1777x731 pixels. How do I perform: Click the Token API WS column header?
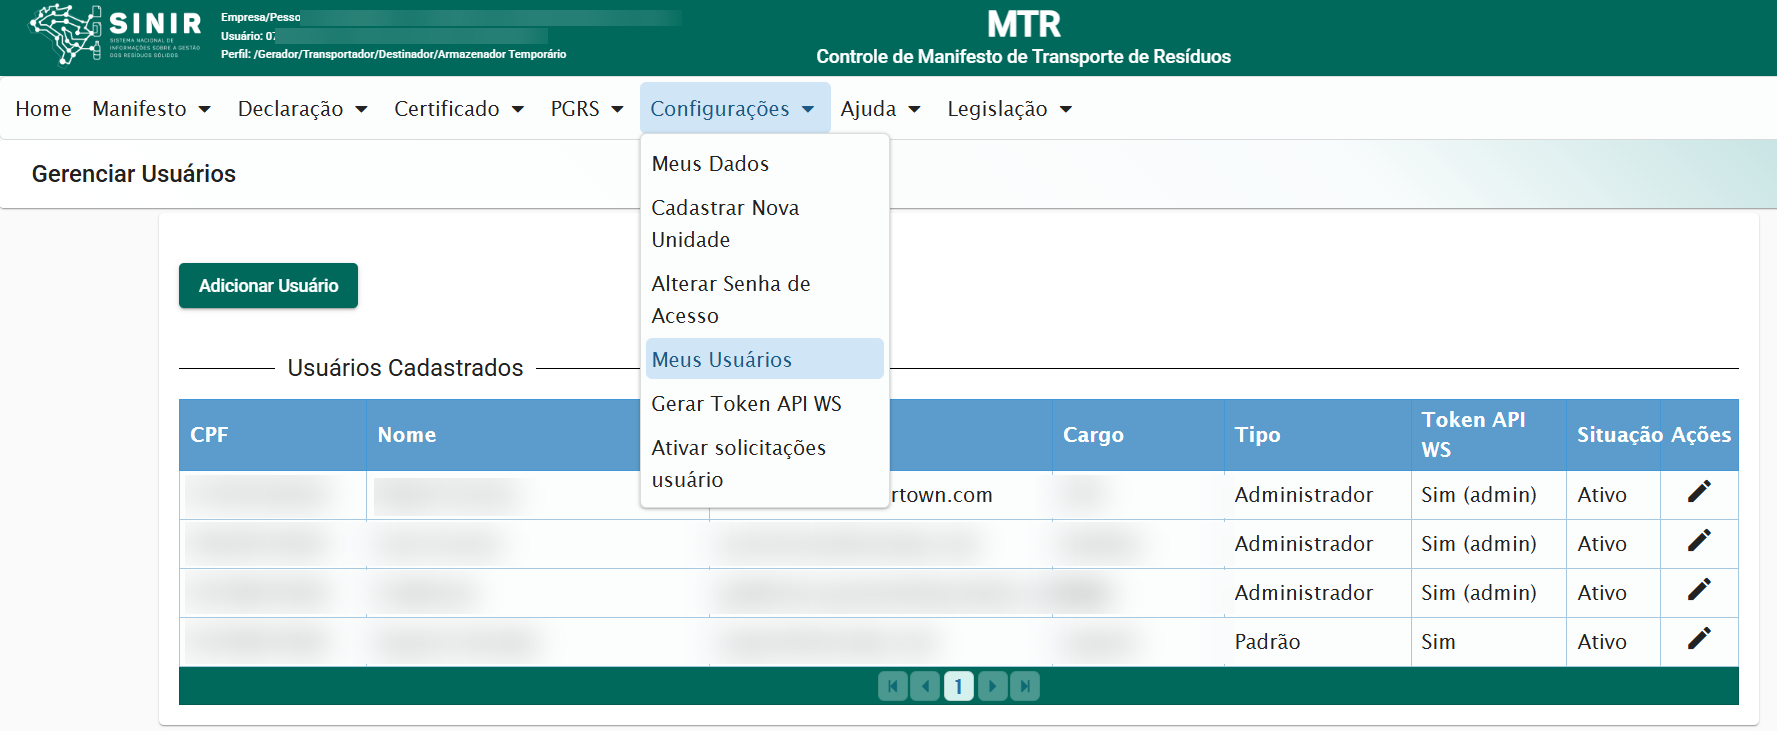coord(1488,435)
